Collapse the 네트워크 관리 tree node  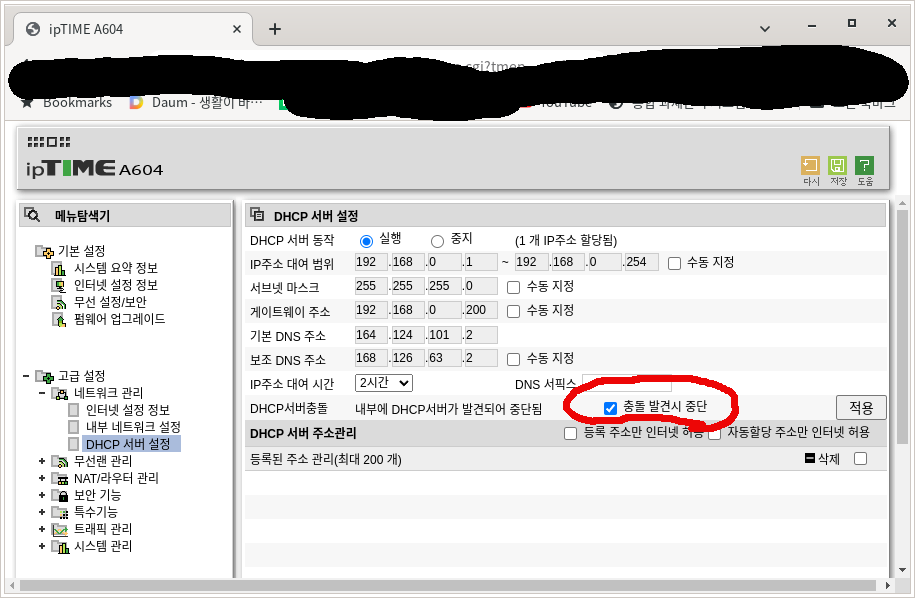click(42, 393)
